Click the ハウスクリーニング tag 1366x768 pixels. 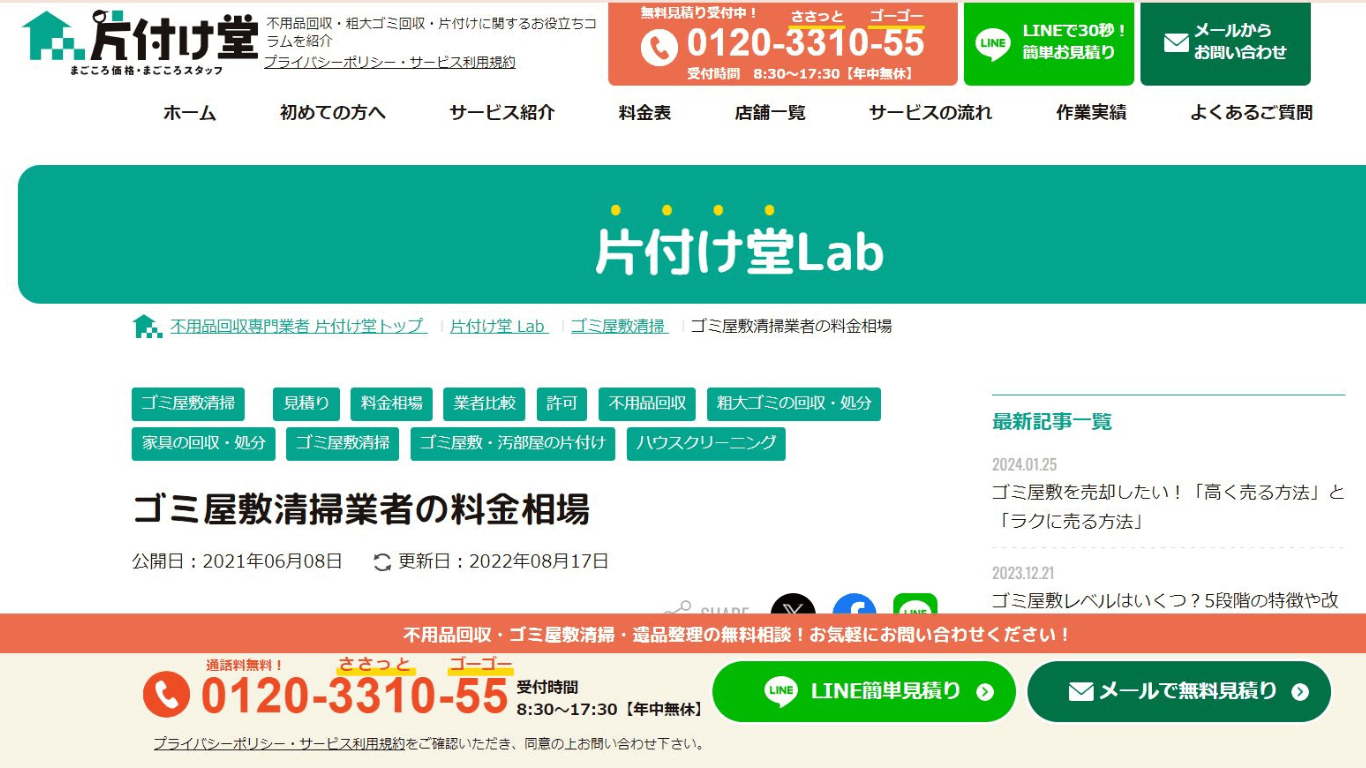(x=706, y=444)
